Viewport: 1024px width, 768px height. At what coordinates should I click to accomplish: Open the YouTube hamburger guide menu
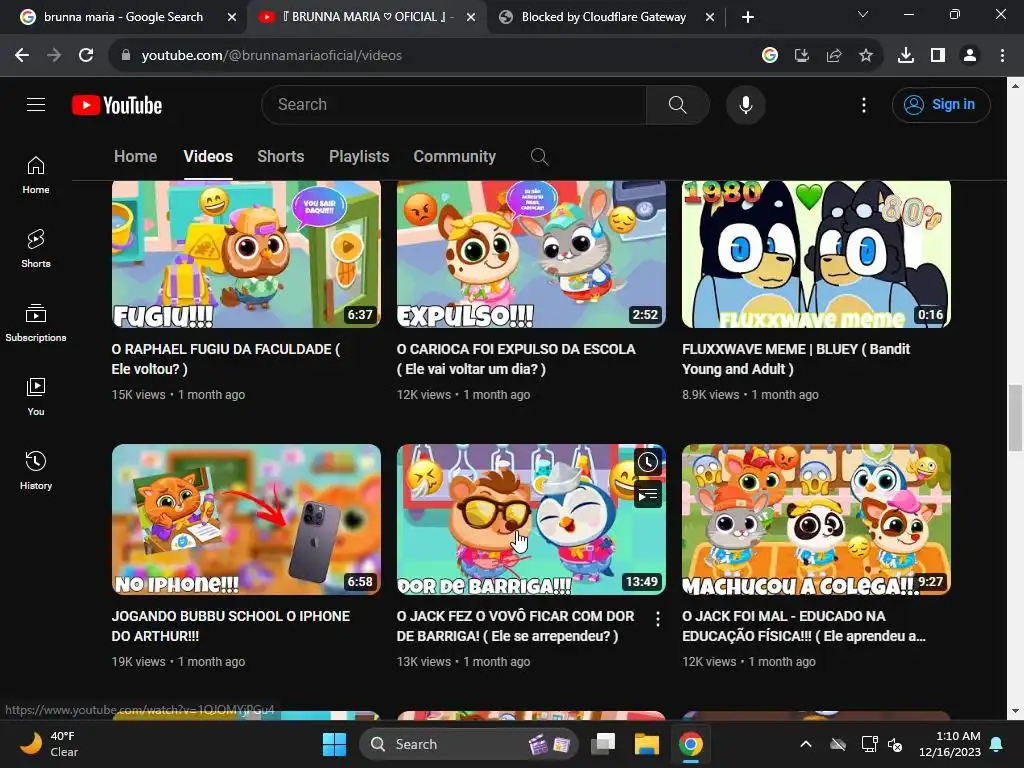pyautogui.click(x=36, y=104)
